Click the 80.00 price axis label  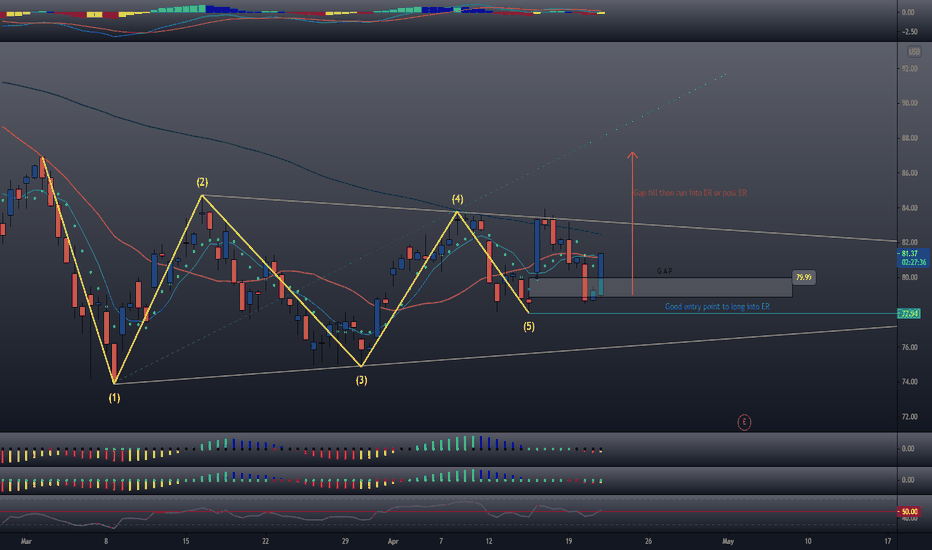coord(909,278)
